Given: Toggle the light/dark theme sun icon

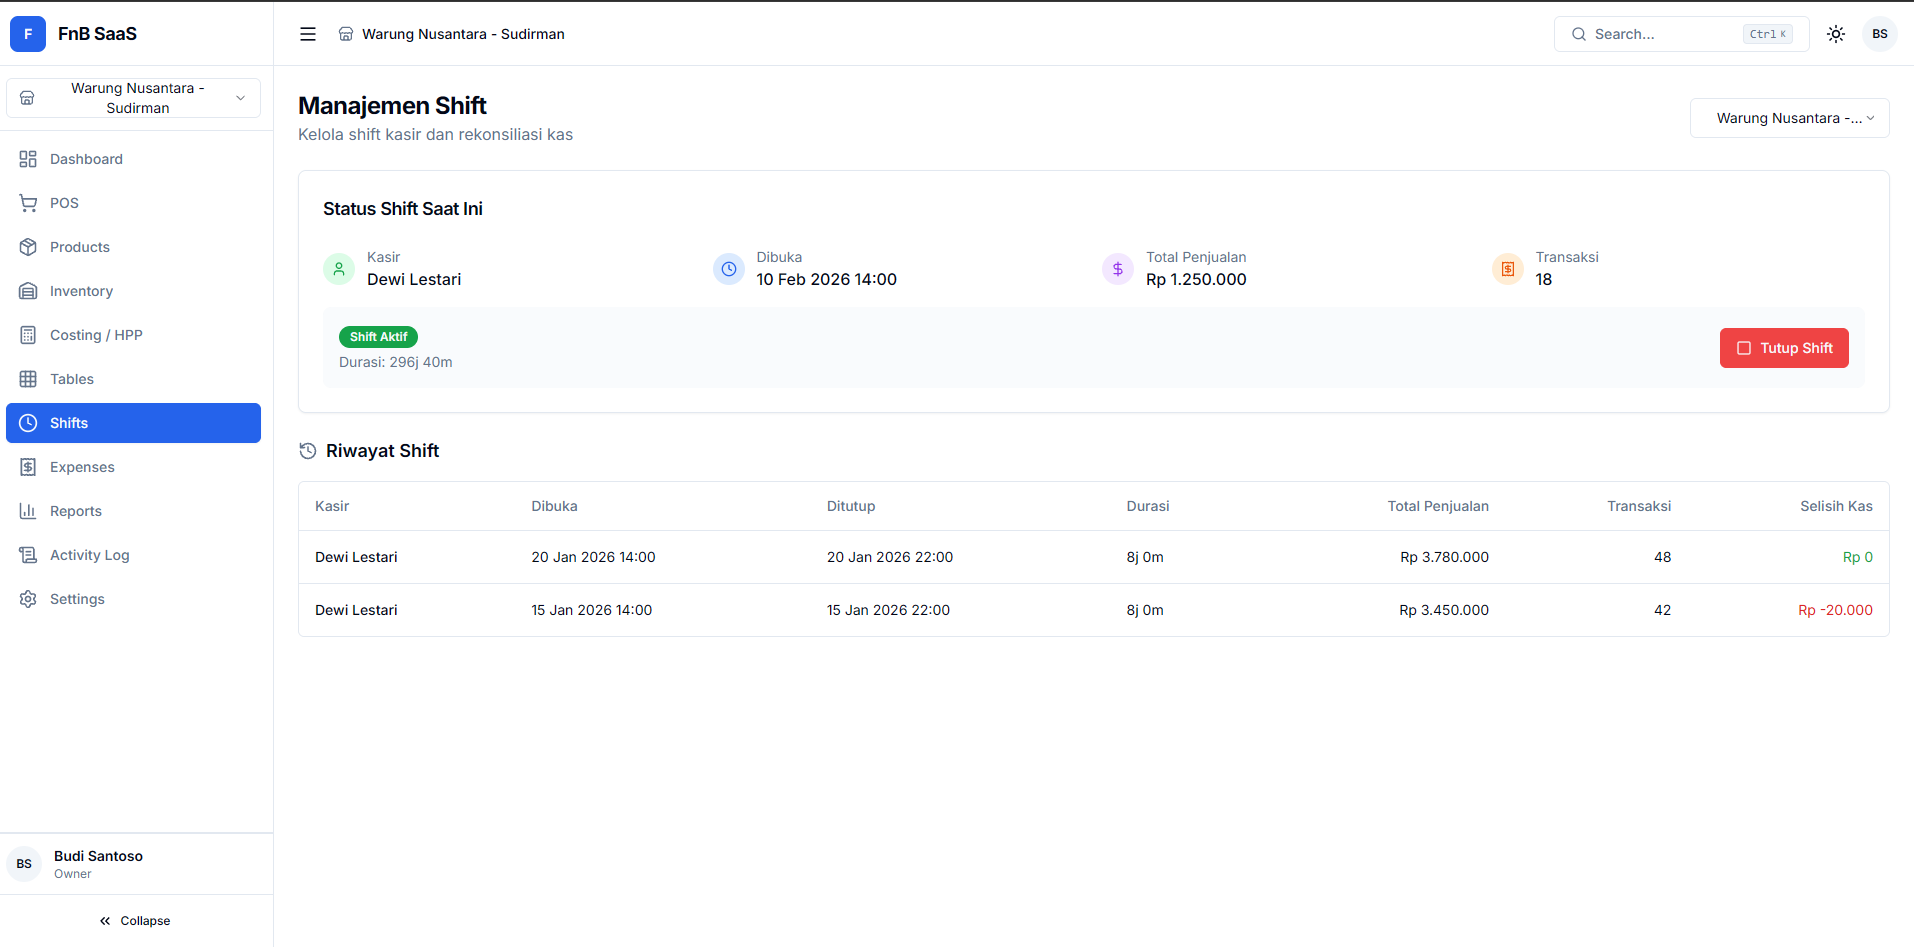Looking at the screenshot, I should 1835,34.
